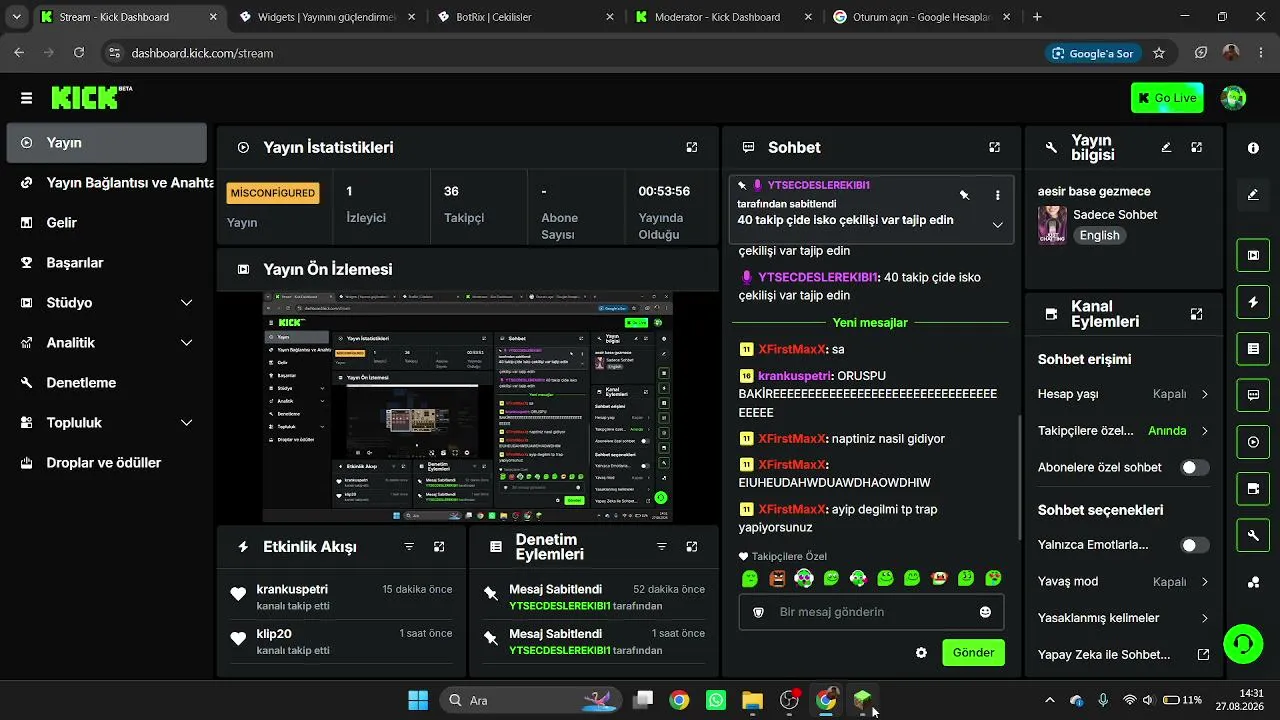Image resolution: width=1280 pixels, height=720 pixels.
Task: Unpin the pinned chat message
Action: click(964, 195)
